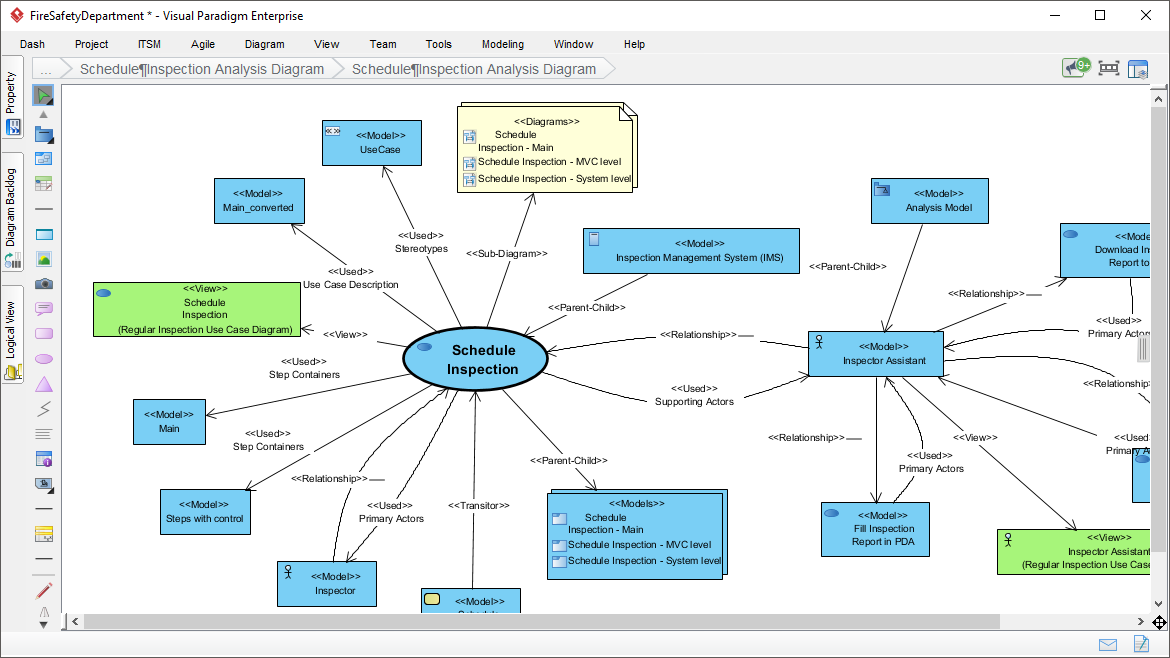The height and width of the screenshot is (658, 1170).
Task: Select the Inspector model node
Action: (327, 583)
